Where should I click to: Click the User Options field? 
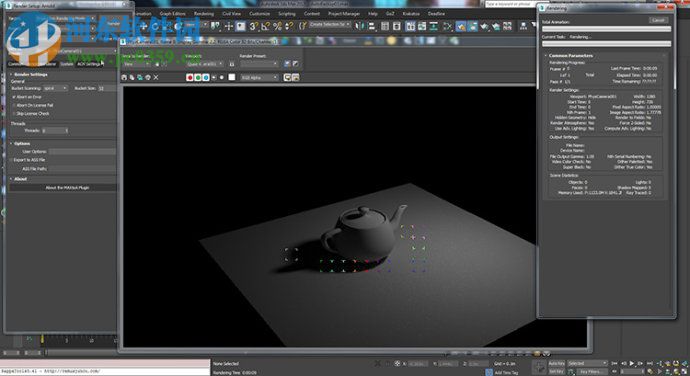[x=82, y=151]
